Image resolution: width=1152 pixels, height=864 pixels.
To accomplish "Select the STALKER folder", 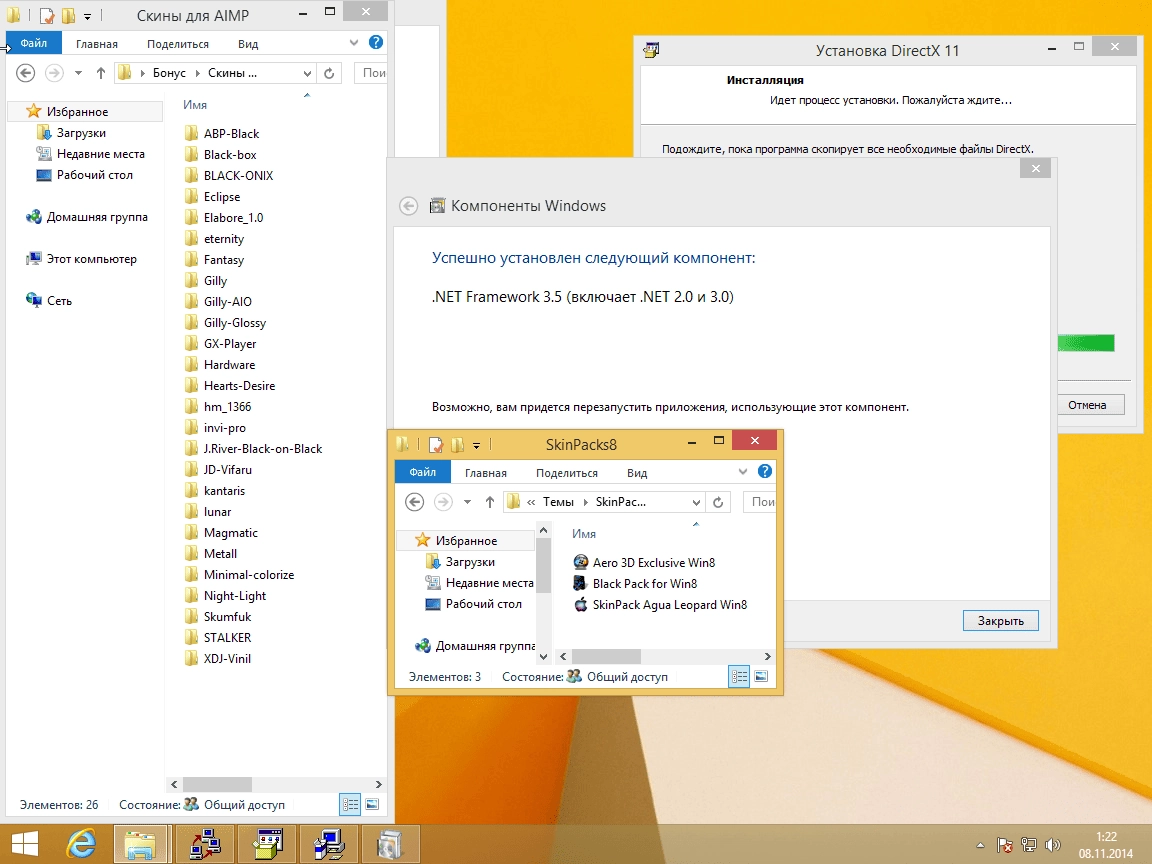I will coord(227,638).
